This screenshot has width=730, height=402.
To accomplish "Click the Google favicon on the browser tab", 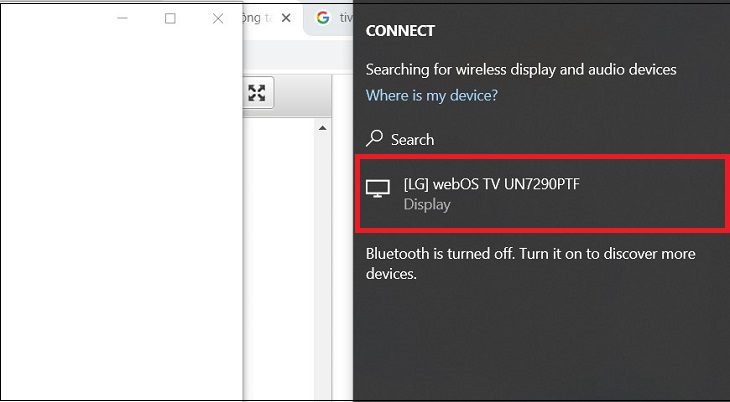I will click(323, 18).
